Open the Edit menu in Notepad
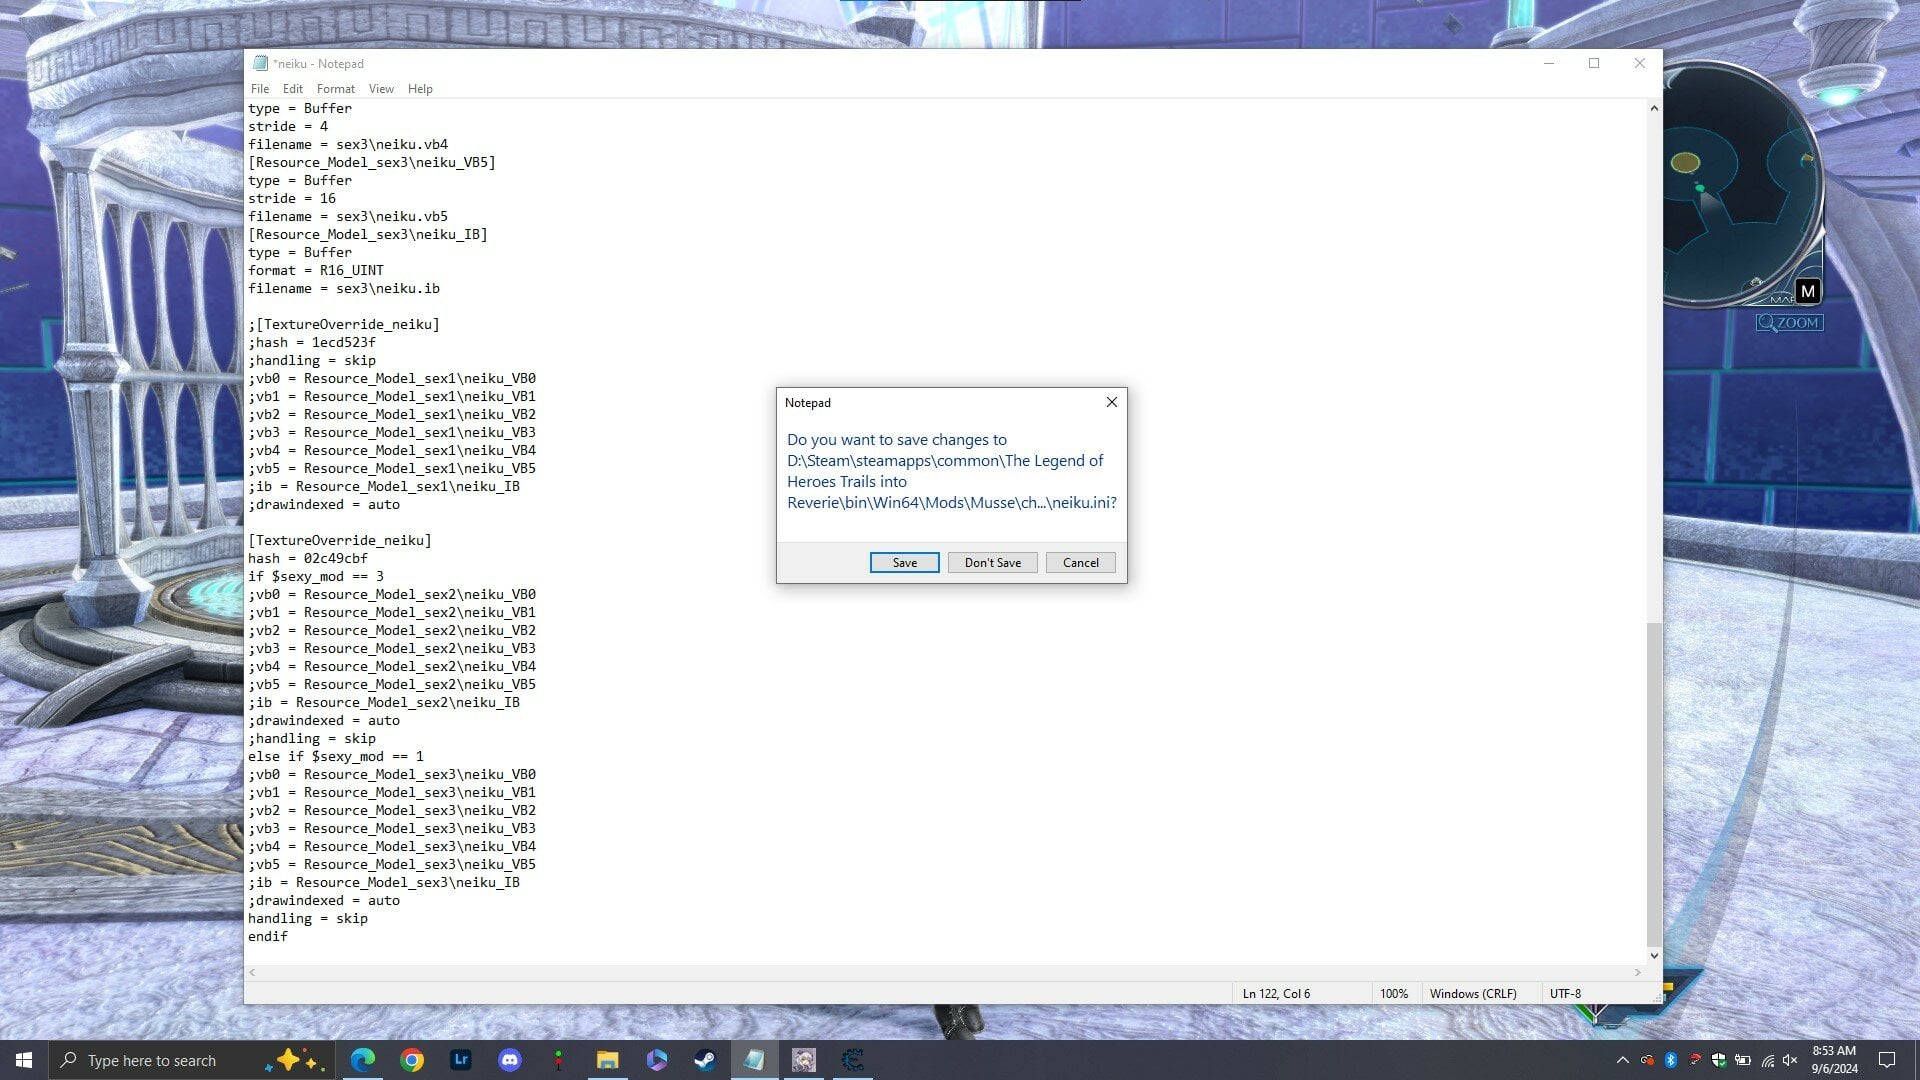Image resolution: width=1920 pixels, height=1080 pixels. [292, 89]
